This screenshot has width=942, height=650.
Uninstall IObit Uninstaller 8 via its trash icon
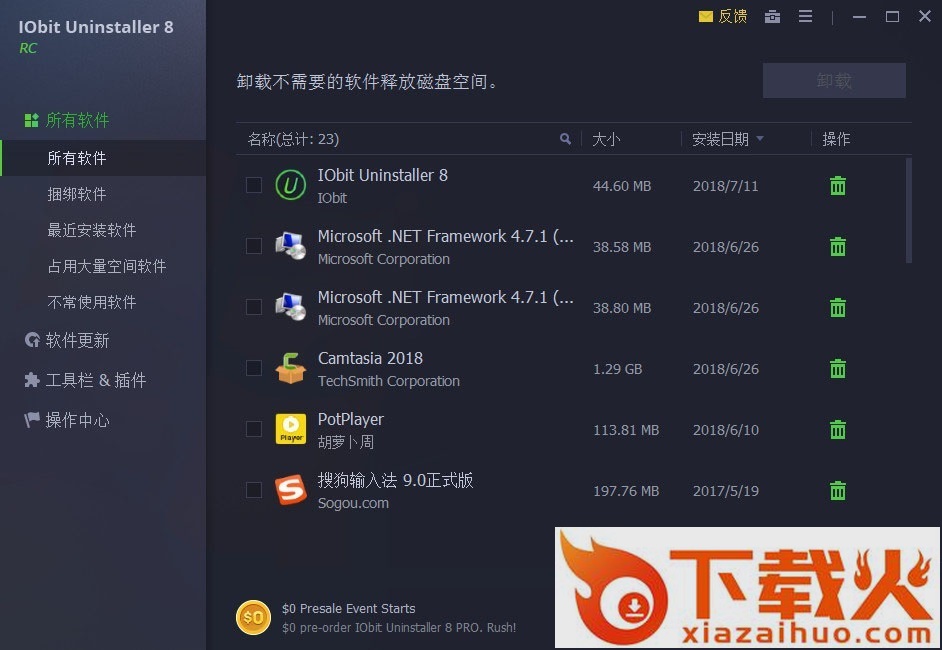tap(837, 186)
